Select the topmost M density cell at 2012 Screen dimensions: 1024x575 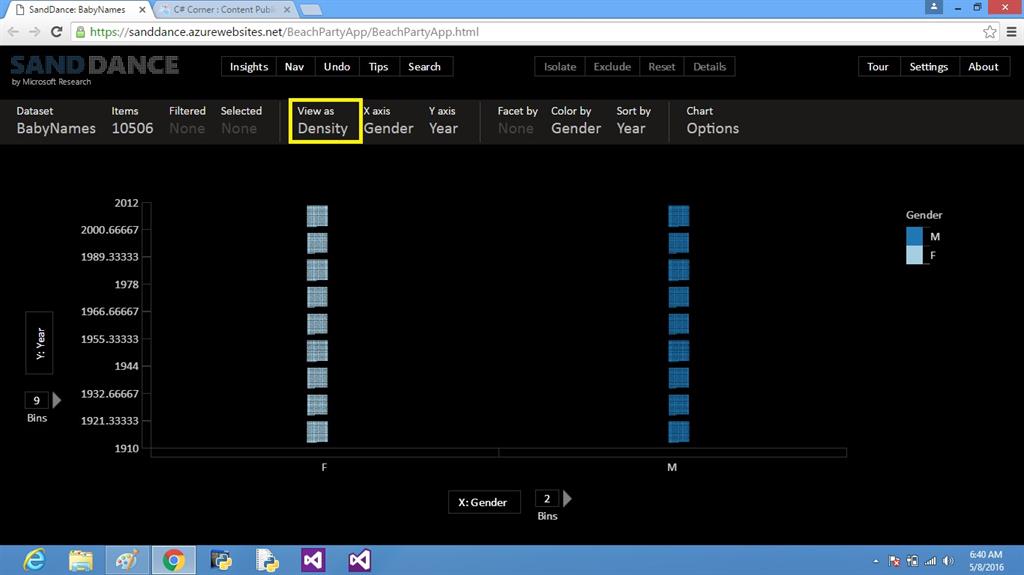coord(679,216)
